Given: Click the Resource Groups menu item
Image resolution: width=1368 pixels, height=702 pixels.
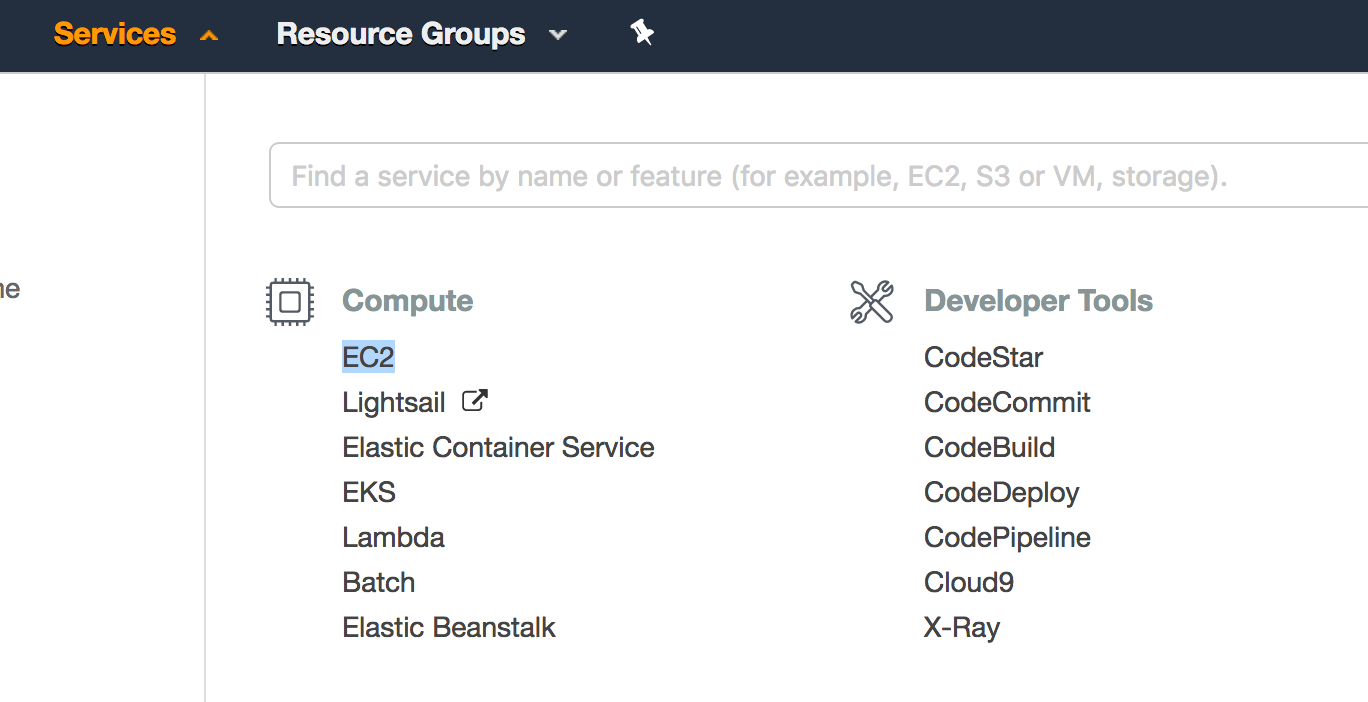Looking at the screenshot, I should 400,33.
